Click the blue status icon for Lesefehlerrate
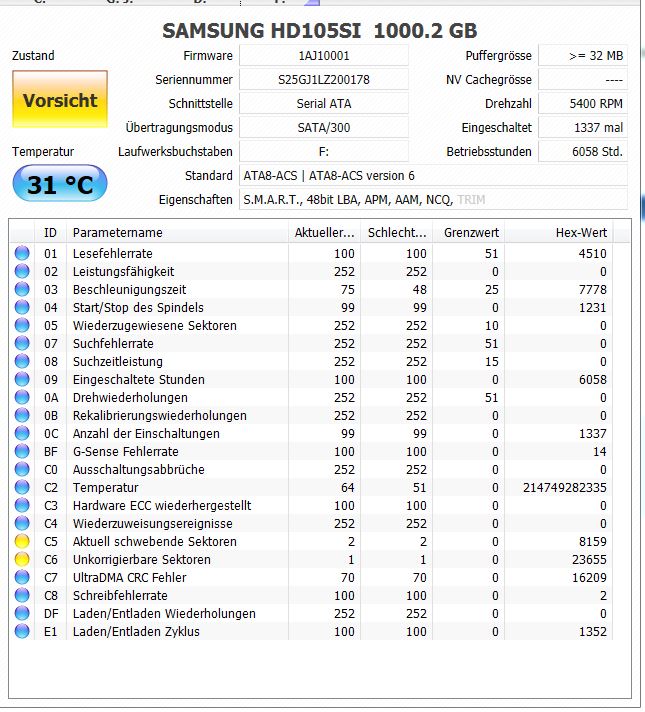This screenshot has height=712, width=645. tap(22, 253)
